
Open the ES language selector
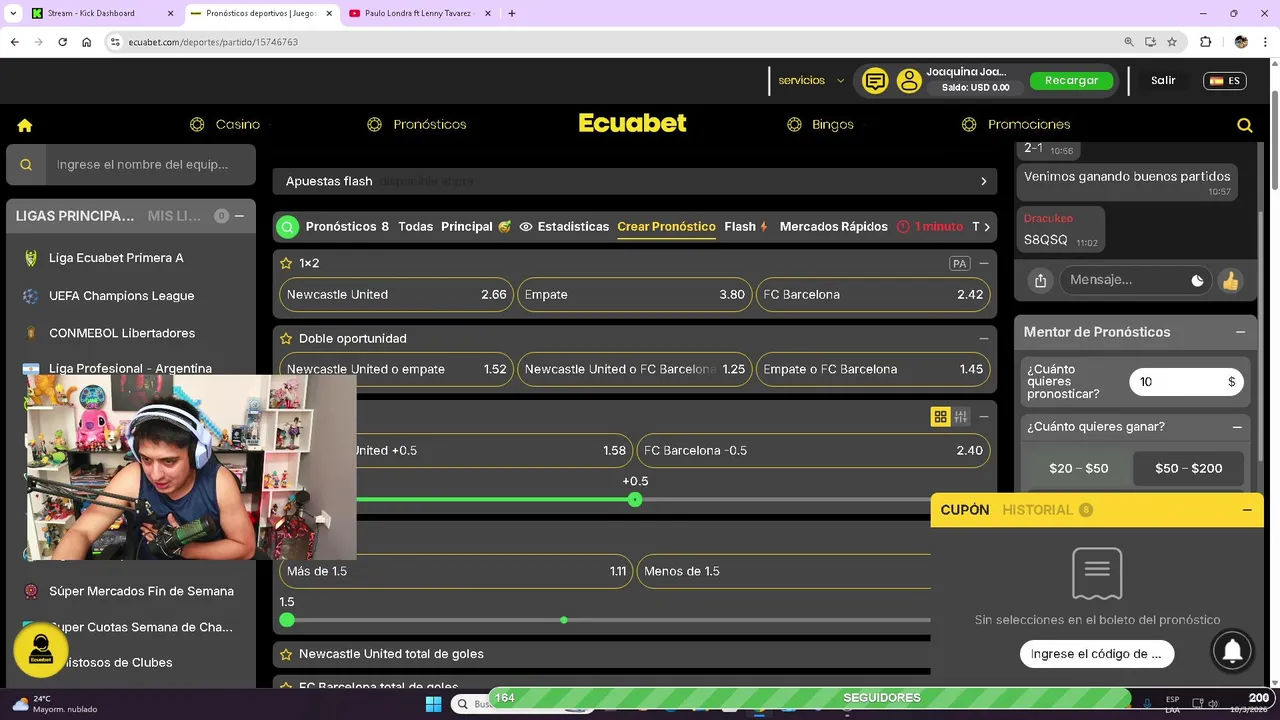(x=1225, y=81)
